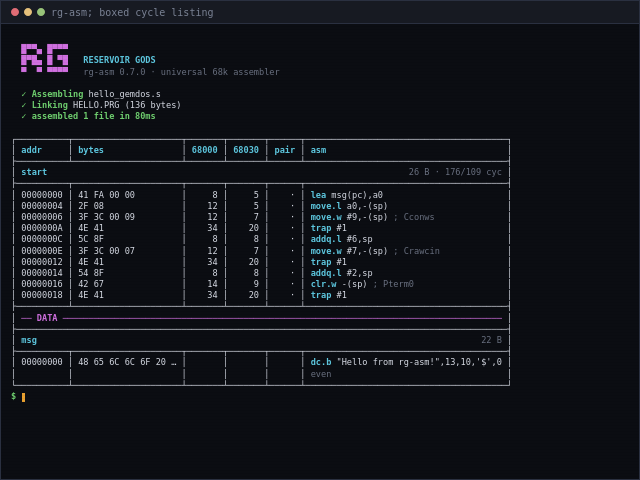The width and height of the screenshot is (640, 480).
Task: Click the 'Linking HELLO.PRG (136 bytes)' line
Action: point(101,105)
